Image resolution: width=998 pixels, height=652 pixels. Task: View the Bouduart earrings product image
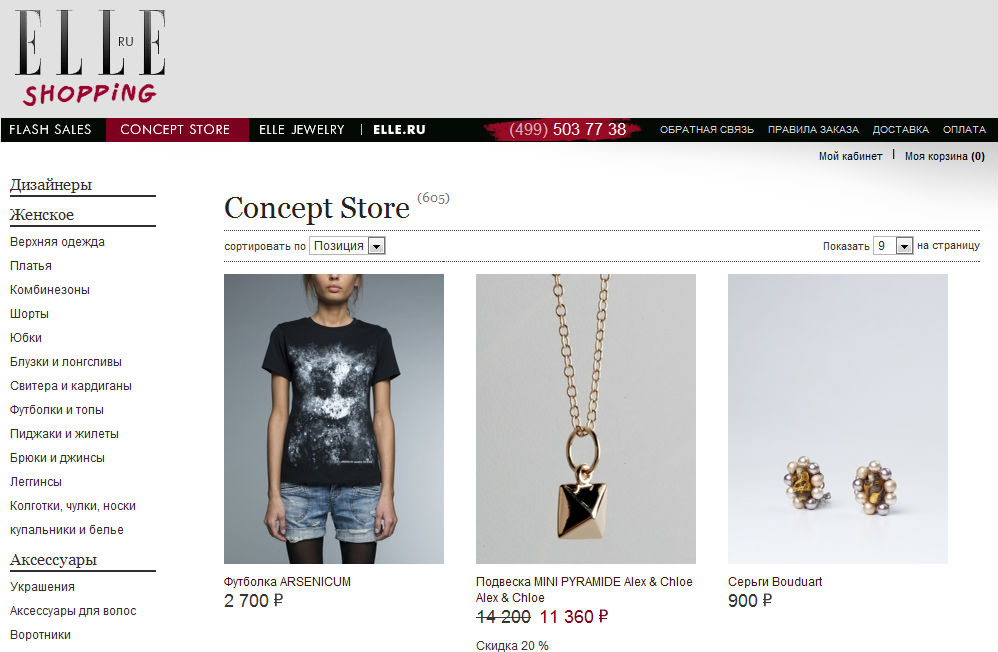pyautogui.click(x=838, y=418)
